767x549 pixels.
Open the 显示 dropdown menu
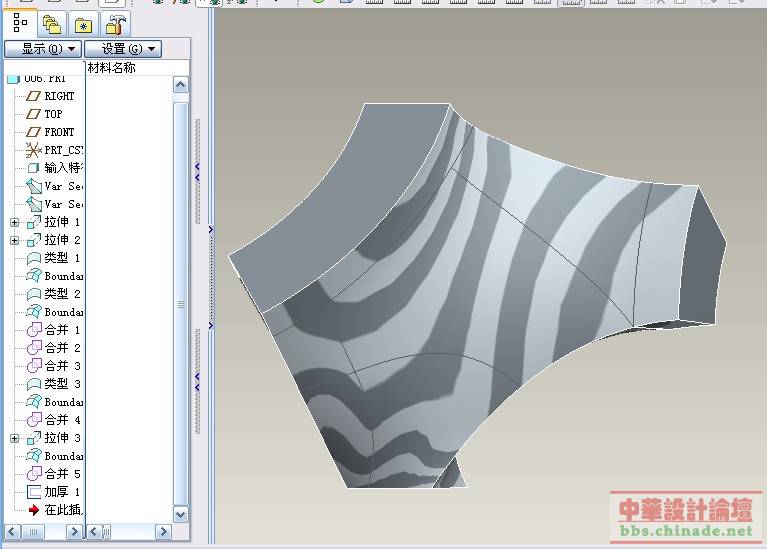pyautogui.click(x=42, y=48)
